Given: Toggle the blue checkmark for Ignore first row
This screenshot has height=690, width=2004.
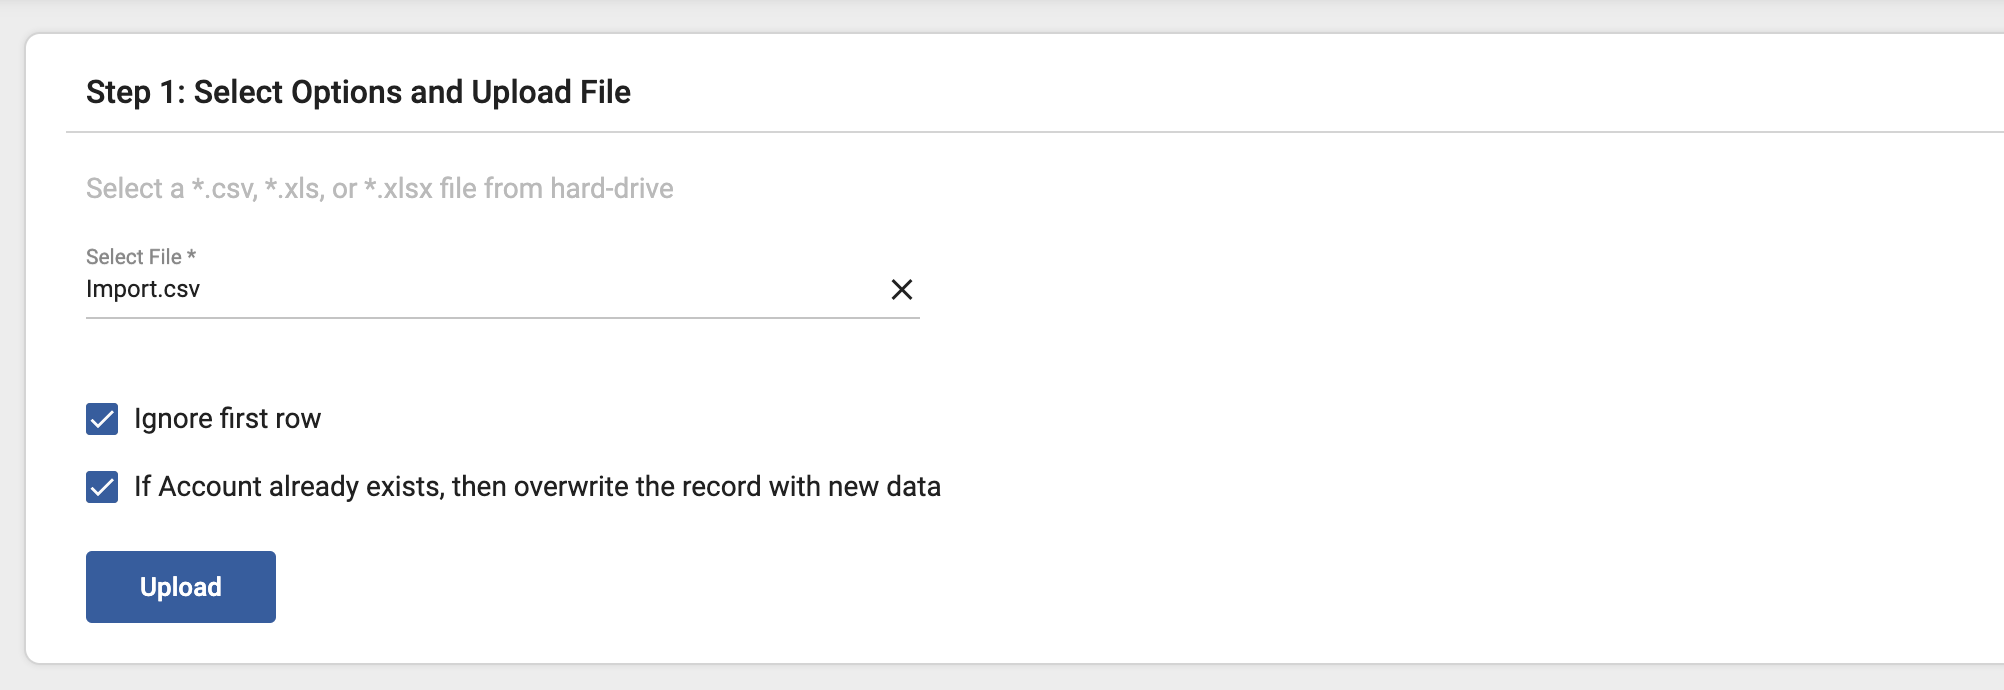Looking at the screenshot, I should point(102,419).
